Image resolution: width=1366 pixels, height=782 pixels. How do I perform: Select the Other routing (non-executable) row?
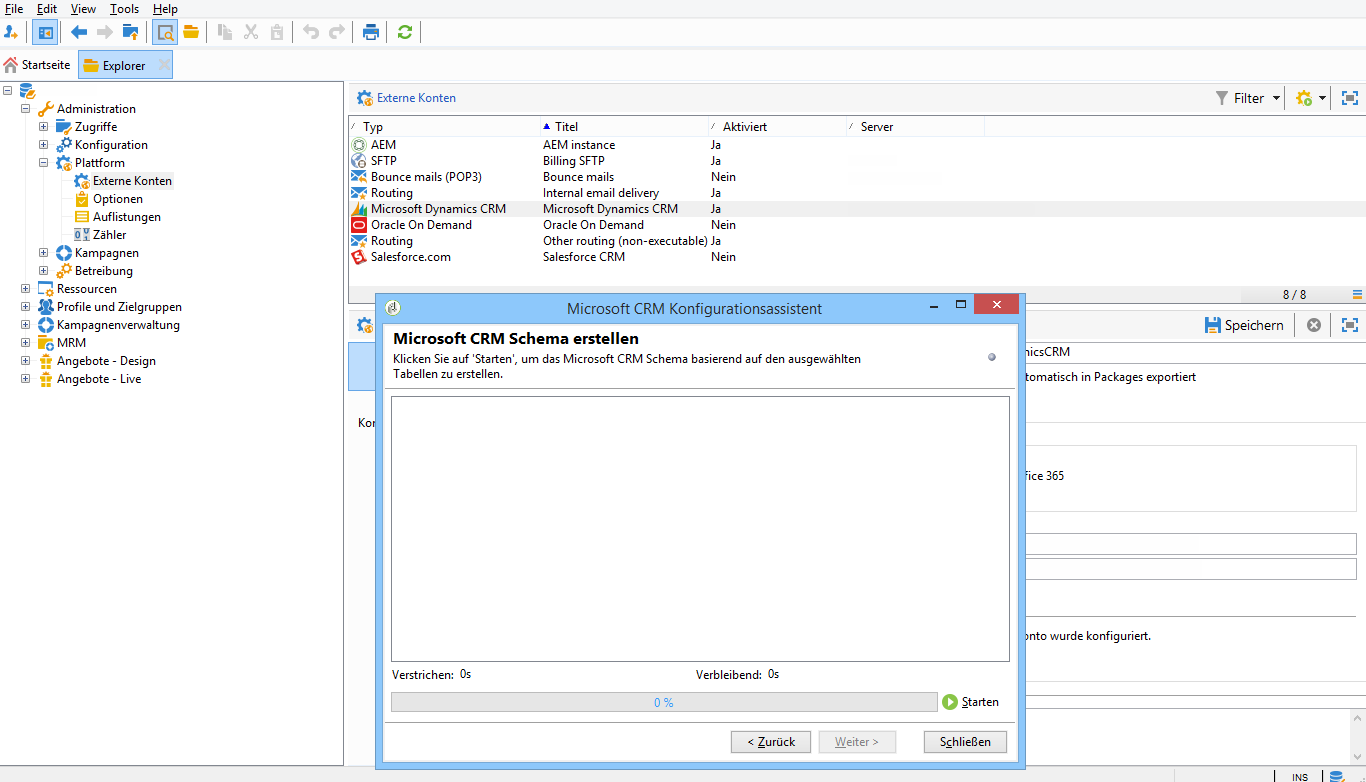coord(857,241)
